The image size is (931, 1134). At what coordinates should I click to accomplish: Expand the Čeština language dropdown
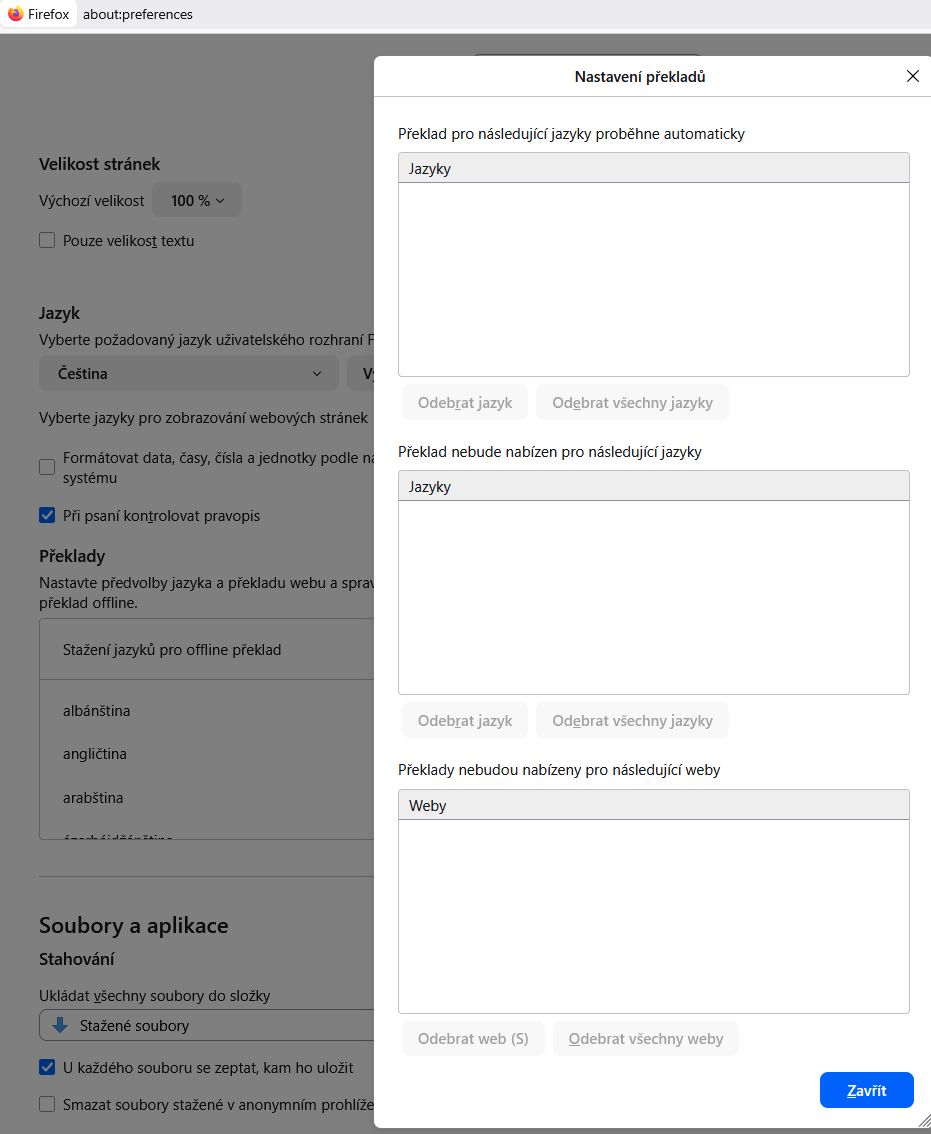[189, 374]
